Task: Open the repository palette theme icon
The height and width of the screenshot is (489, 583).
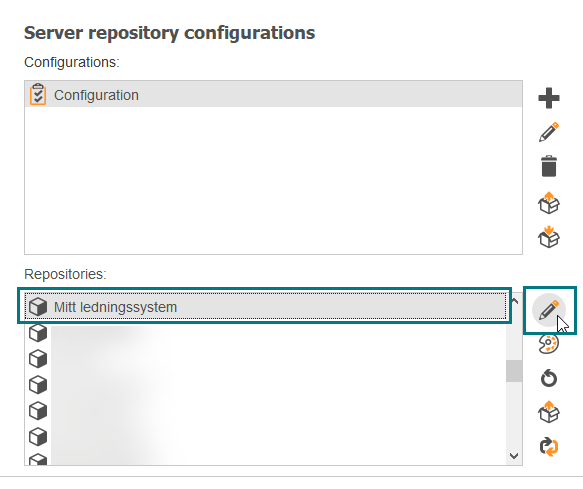Action: point(549,344)
